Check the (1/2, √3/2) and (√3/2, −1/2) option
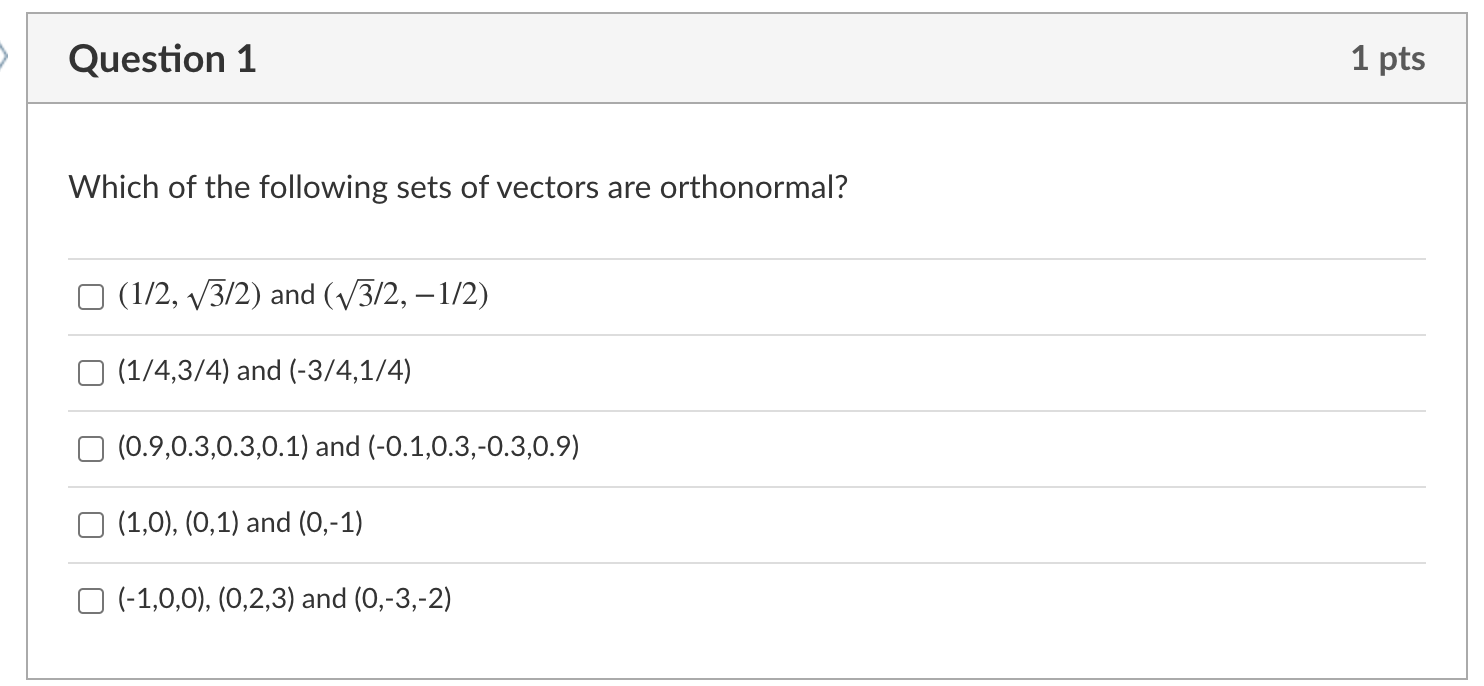This screenshot has height=686, width=1484. [89, 295]
